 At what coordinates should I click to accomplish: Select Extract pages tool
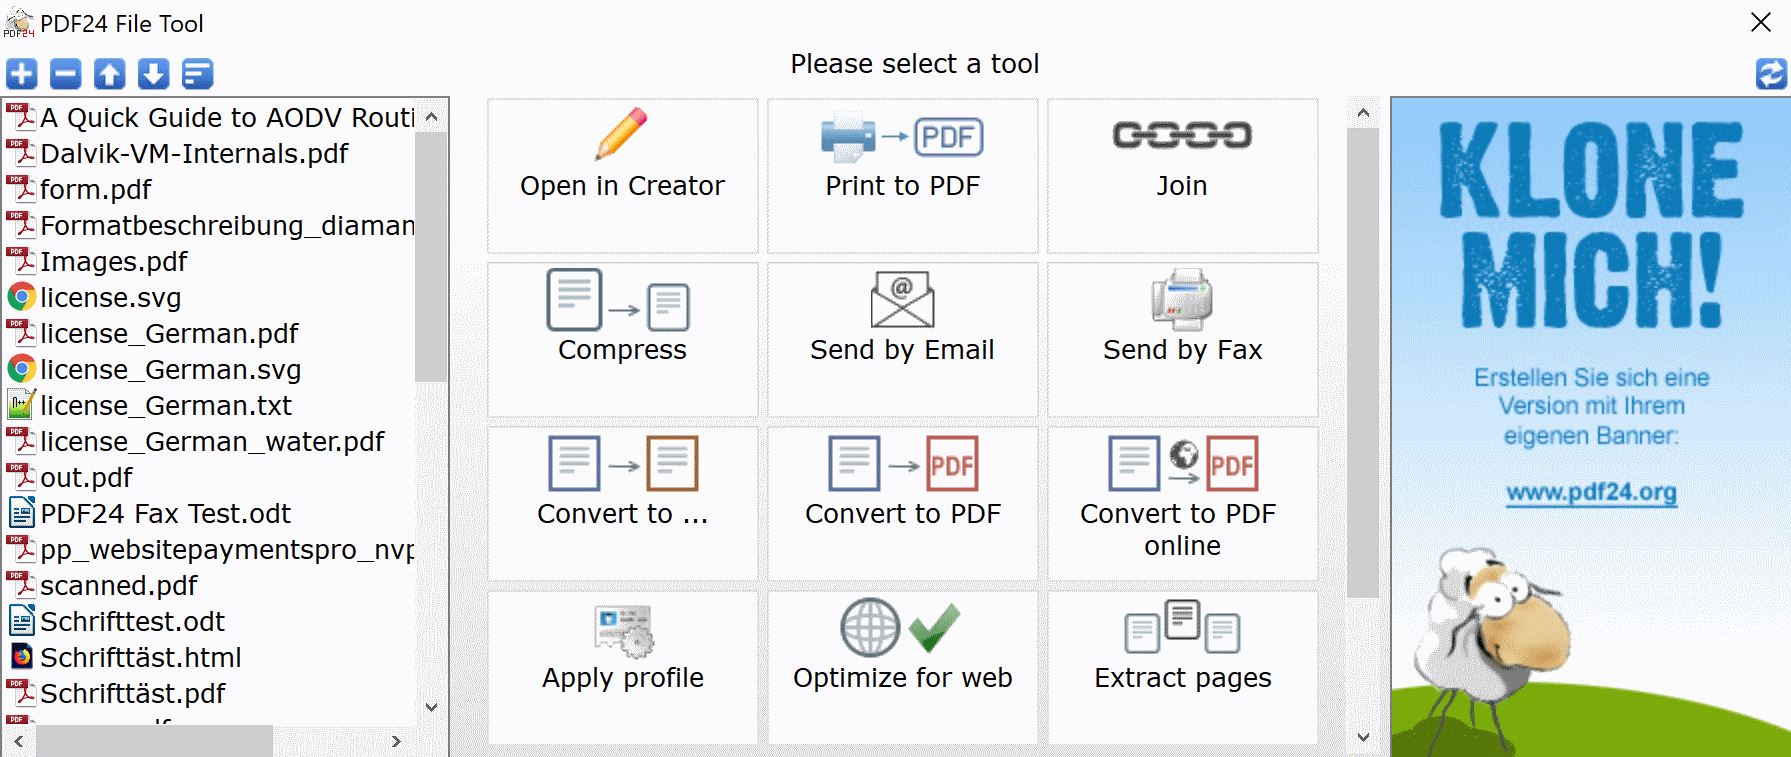(1183, 667)
